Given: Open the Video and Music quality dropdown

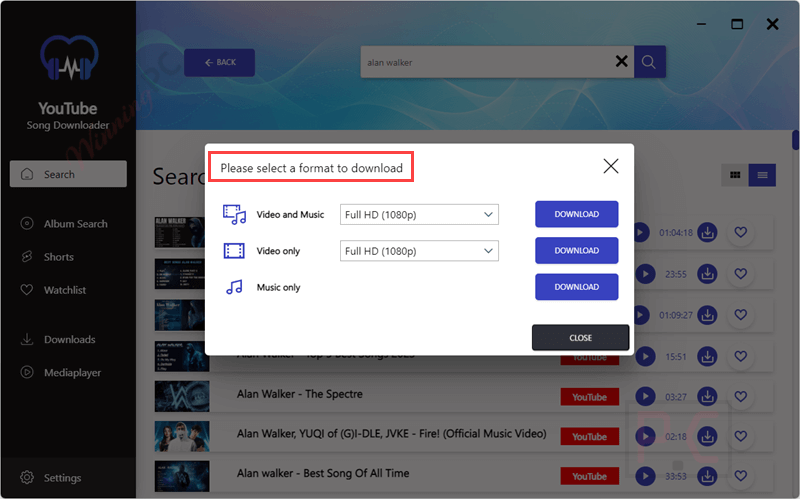Looking at the screenshot, I should pos(419,215).
